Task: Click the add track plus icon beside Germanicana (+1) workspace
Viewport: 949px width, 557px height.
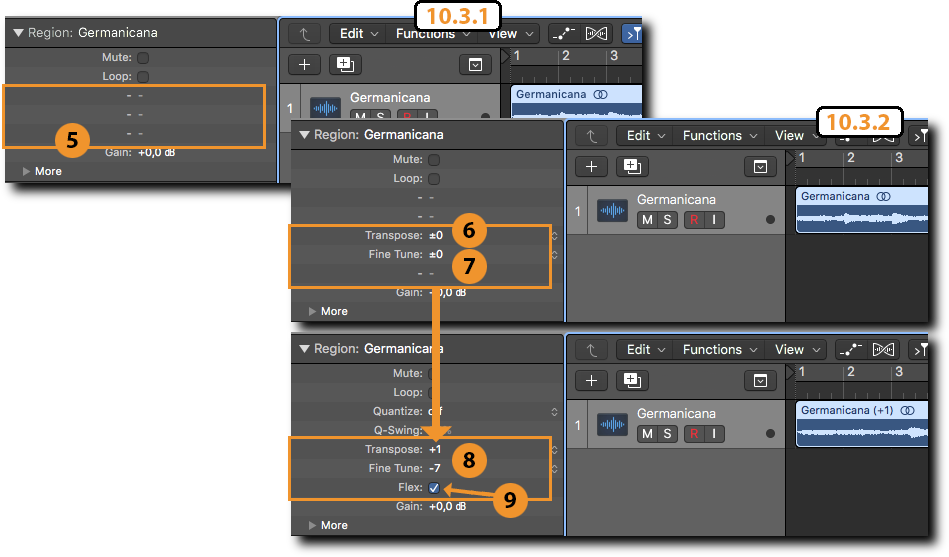Action: (592, 380)
